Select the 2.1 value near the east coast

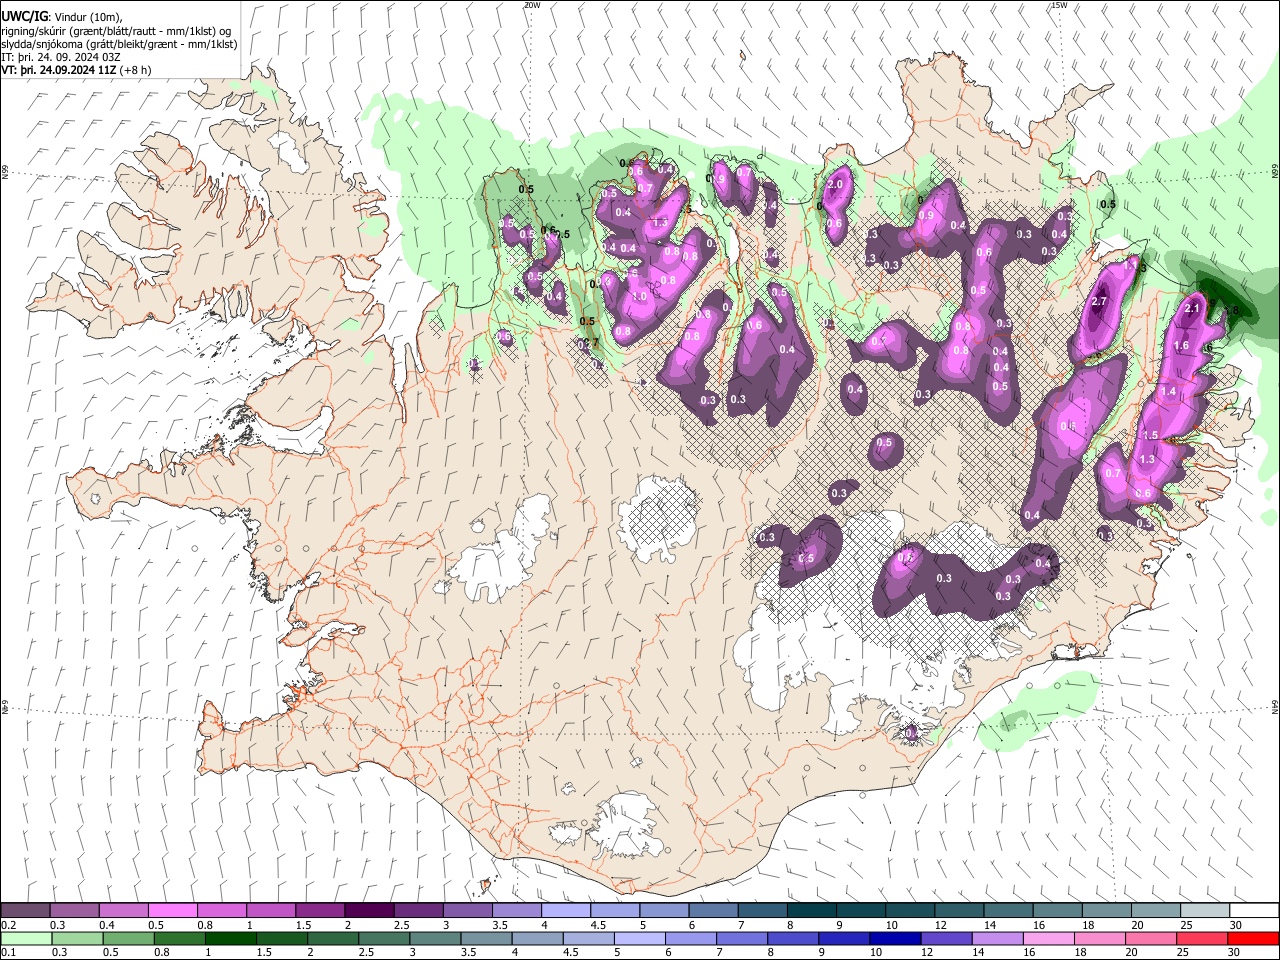point(1191,309)
